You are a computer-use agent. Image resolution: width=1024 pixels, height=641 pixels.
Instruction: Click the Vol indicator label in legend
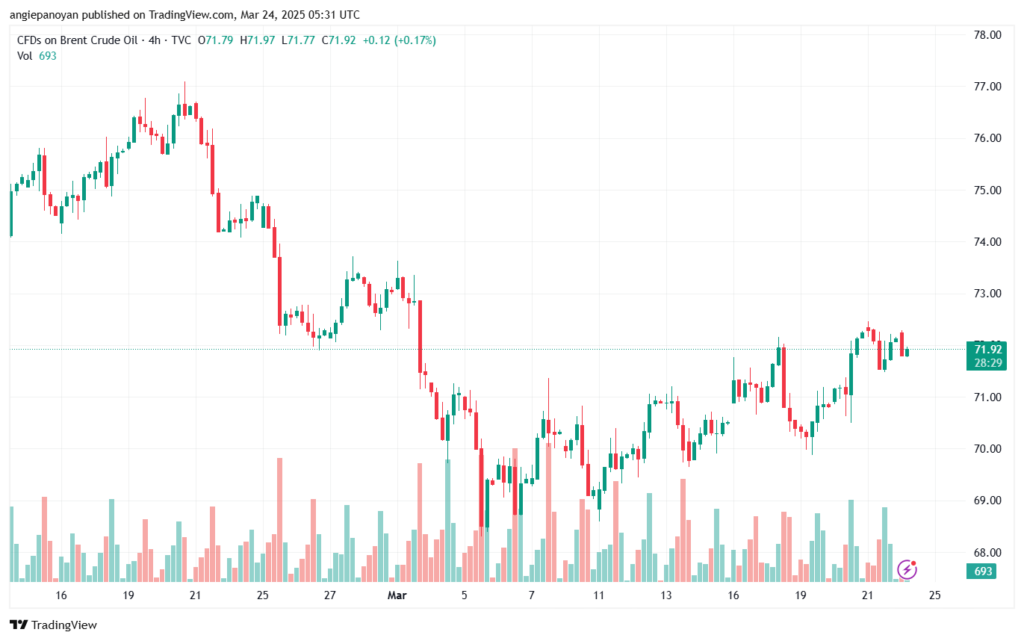click(x=24, y=56)
